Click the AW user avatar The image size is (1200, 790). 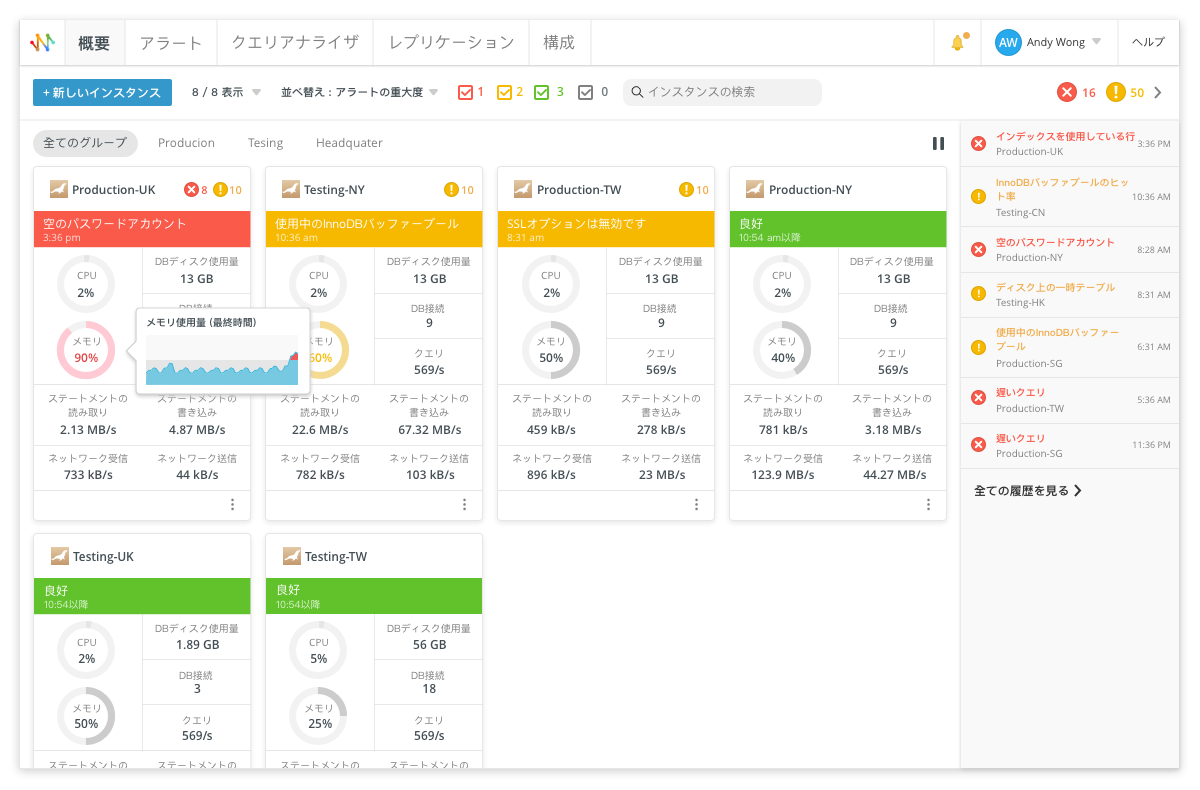pyautogui.click(x=1008, y=43)
